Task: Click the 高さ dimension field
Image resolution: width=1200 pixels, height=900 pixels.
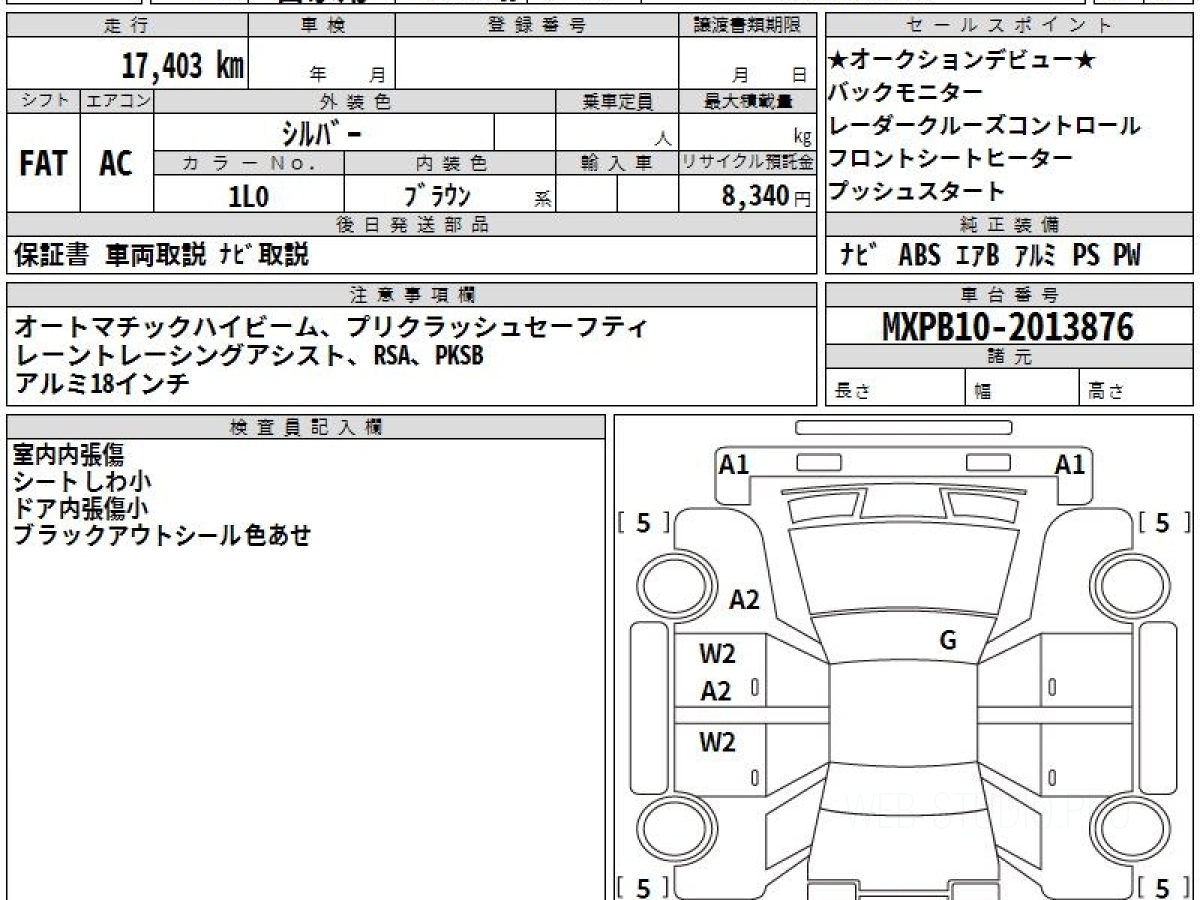Action: coord(1136,388)
